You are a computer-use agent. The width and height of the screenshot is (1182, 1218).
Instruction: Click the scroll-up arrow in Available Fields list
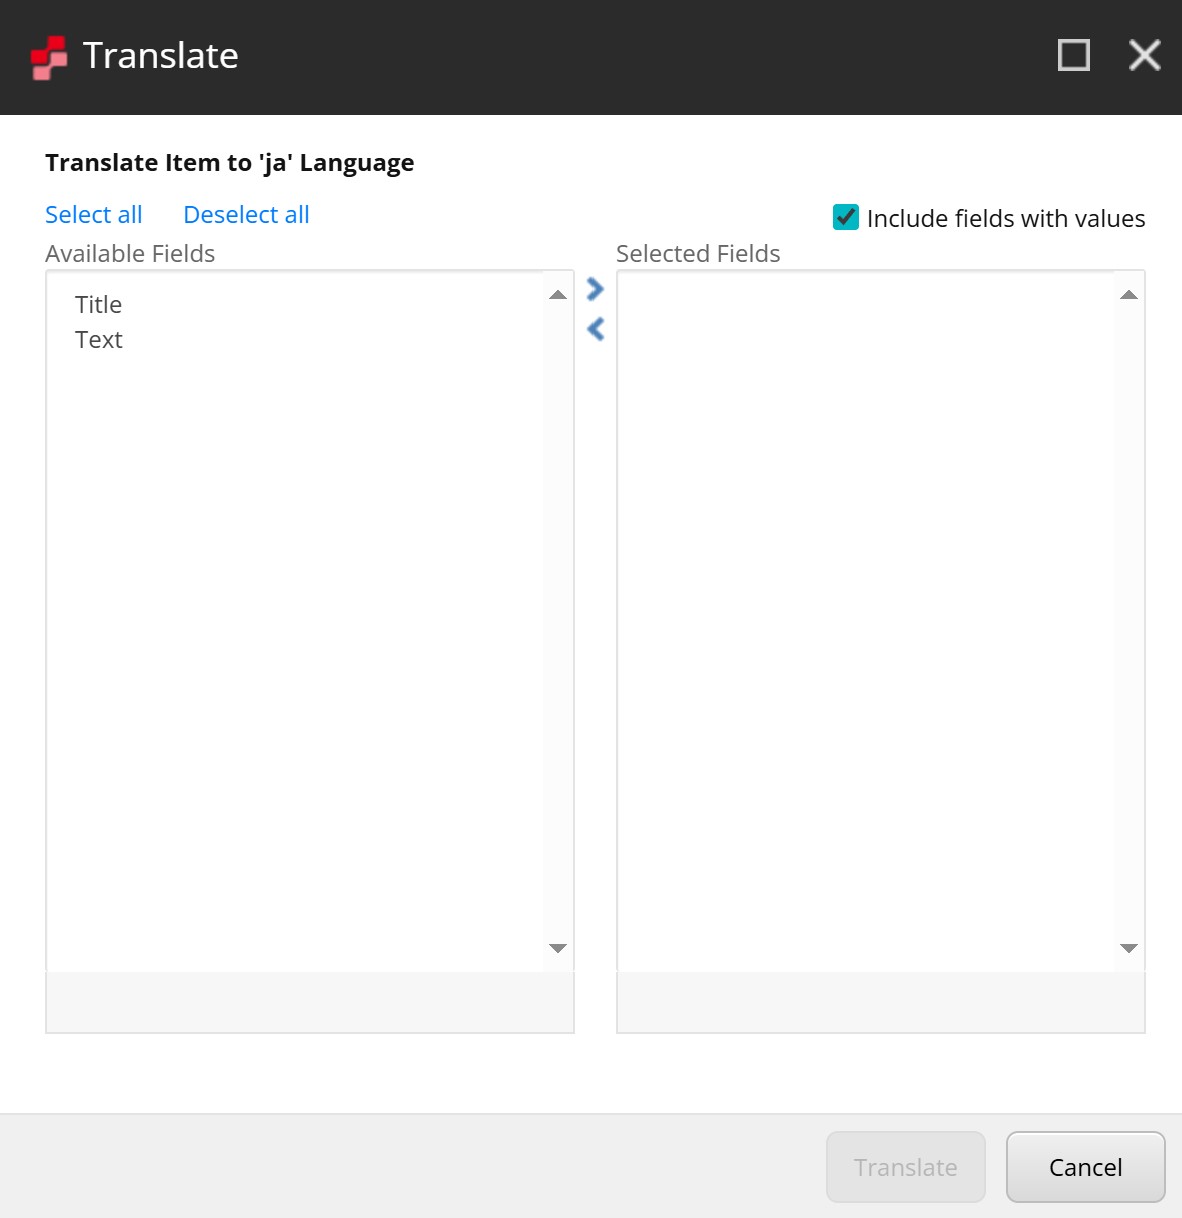click(556, 291)
